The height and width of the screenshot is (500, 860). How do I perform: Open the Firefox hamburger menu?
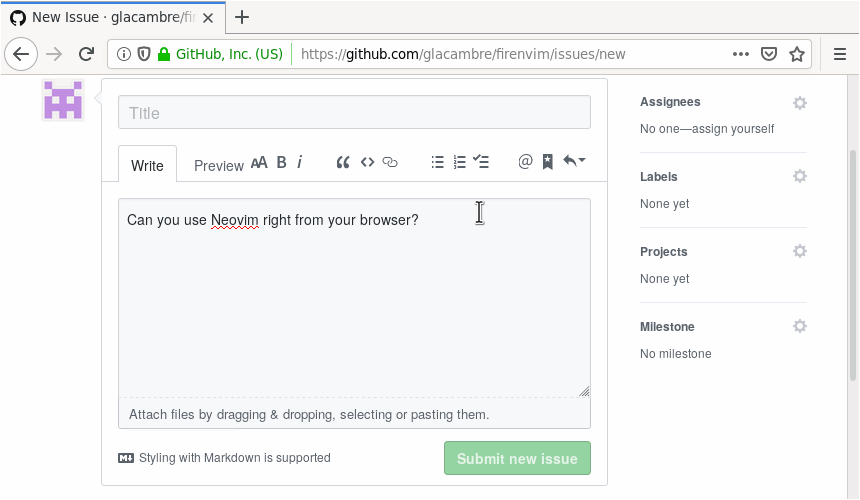click(840, 54)
